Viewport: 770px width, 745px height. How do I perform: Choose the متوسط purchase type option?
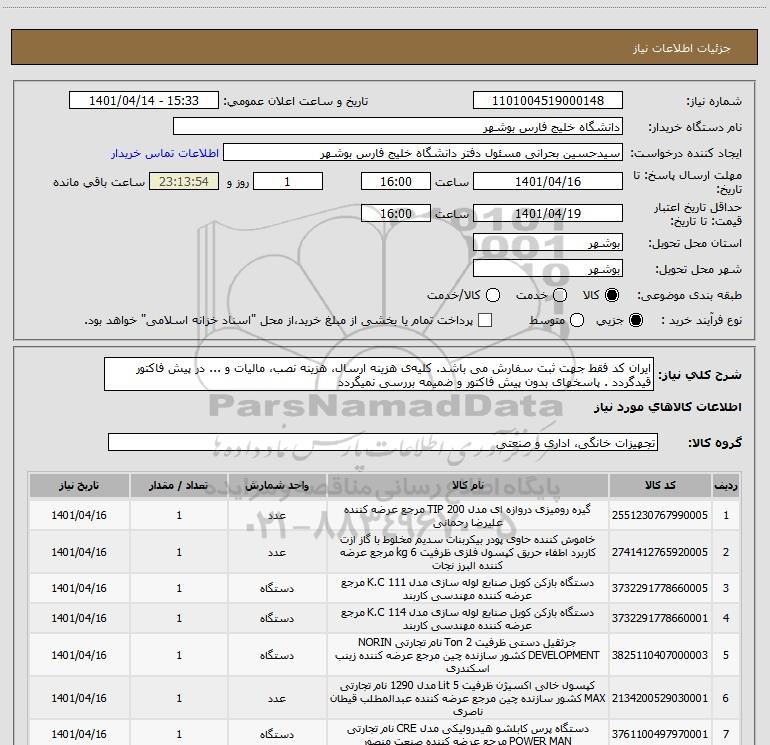coord(577,320)
